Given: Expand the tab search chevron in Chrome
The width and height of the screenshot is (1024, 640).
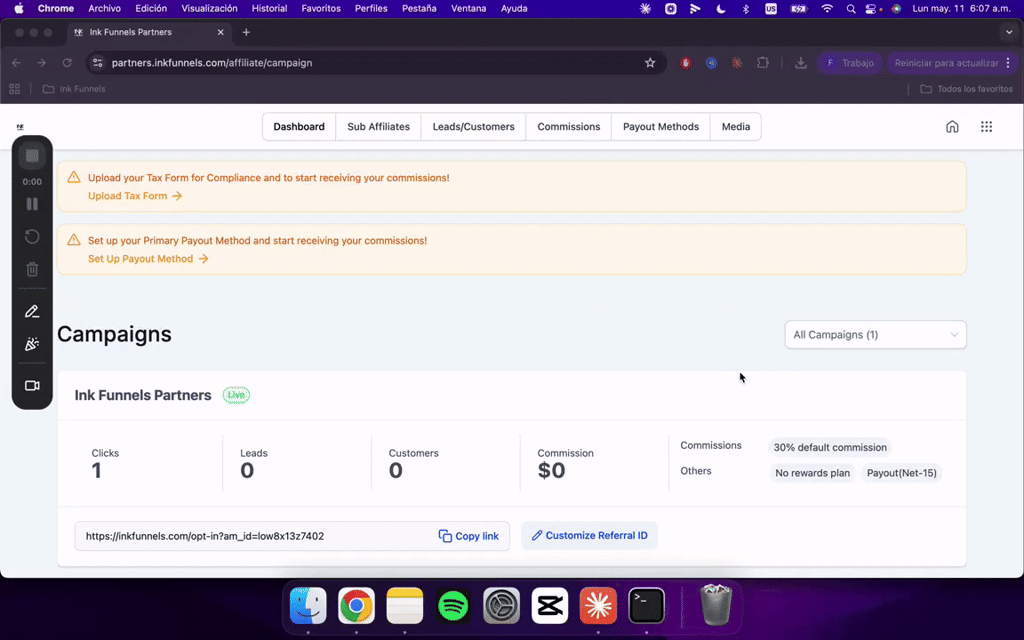Looking at the screenshot, I should click(x=1009, y=32).
